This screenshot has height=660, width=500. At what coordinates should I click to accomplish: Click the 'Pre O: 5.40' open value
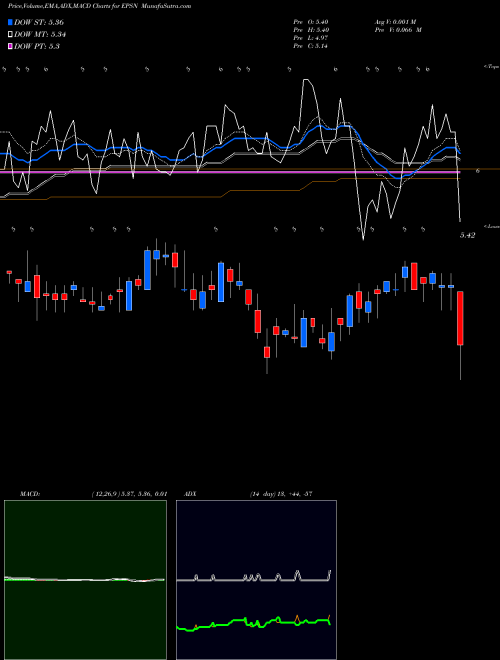point(311,21)
